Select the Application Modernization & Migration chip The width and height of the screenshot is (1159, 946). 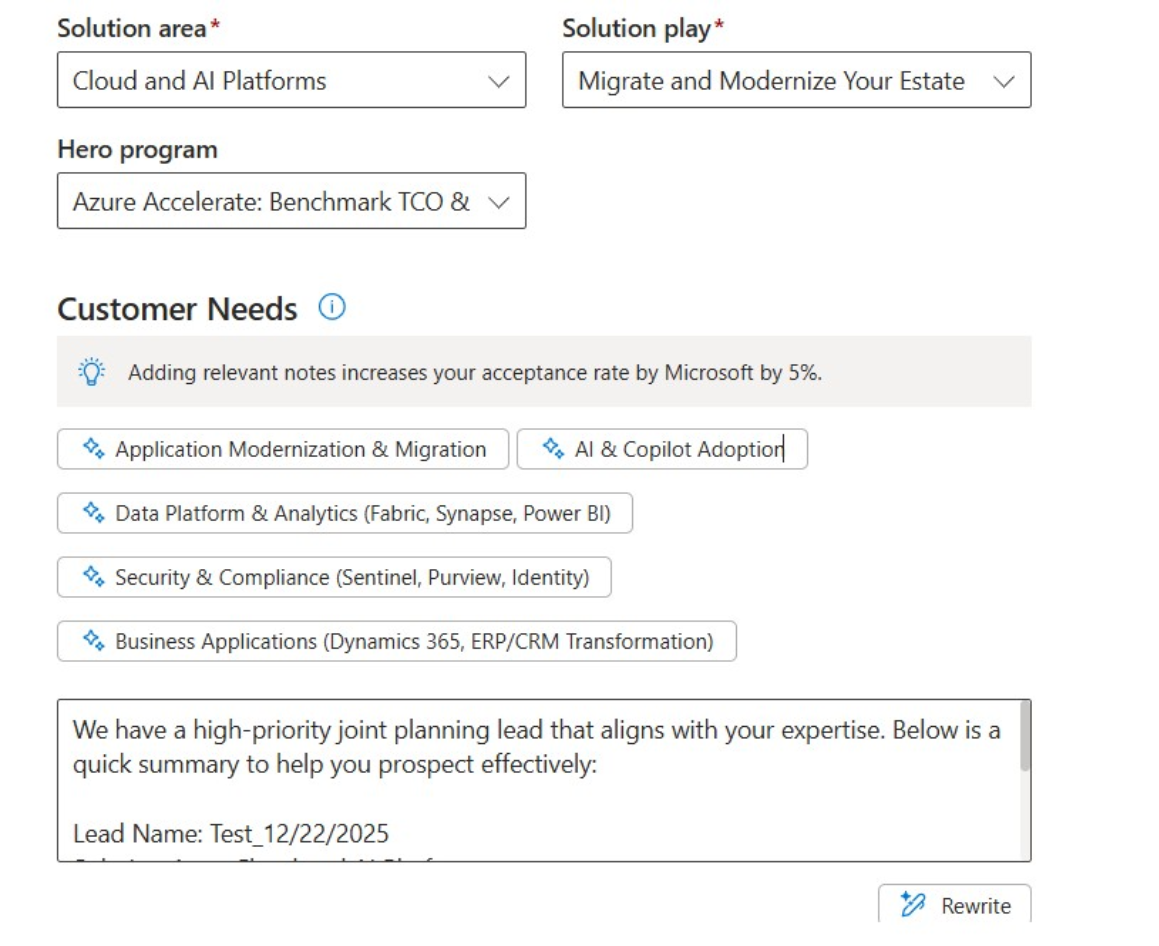283,449
